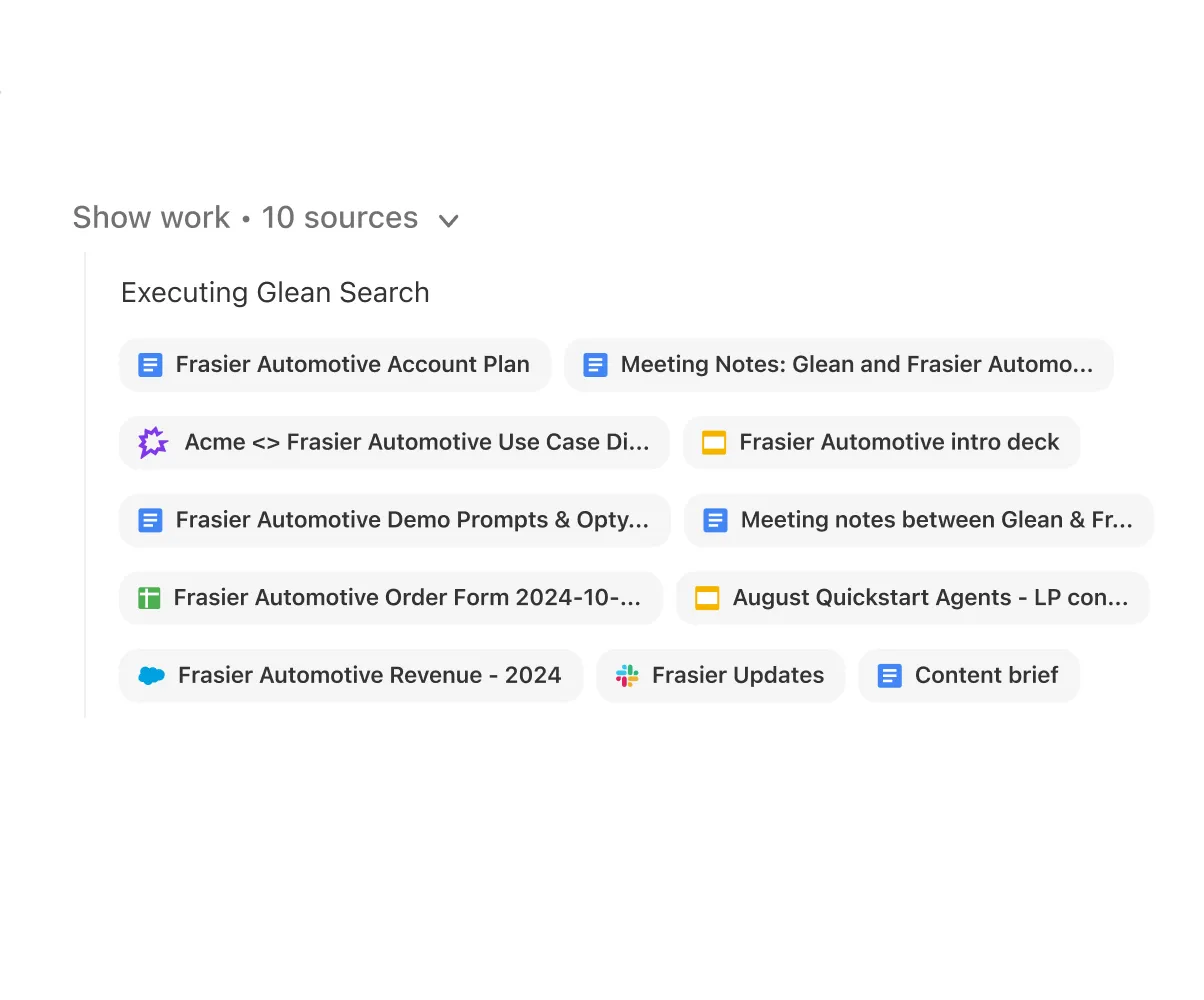Click the Docs icon on Frasier Automotive Demo Prompts chip

tap(150, 520)
